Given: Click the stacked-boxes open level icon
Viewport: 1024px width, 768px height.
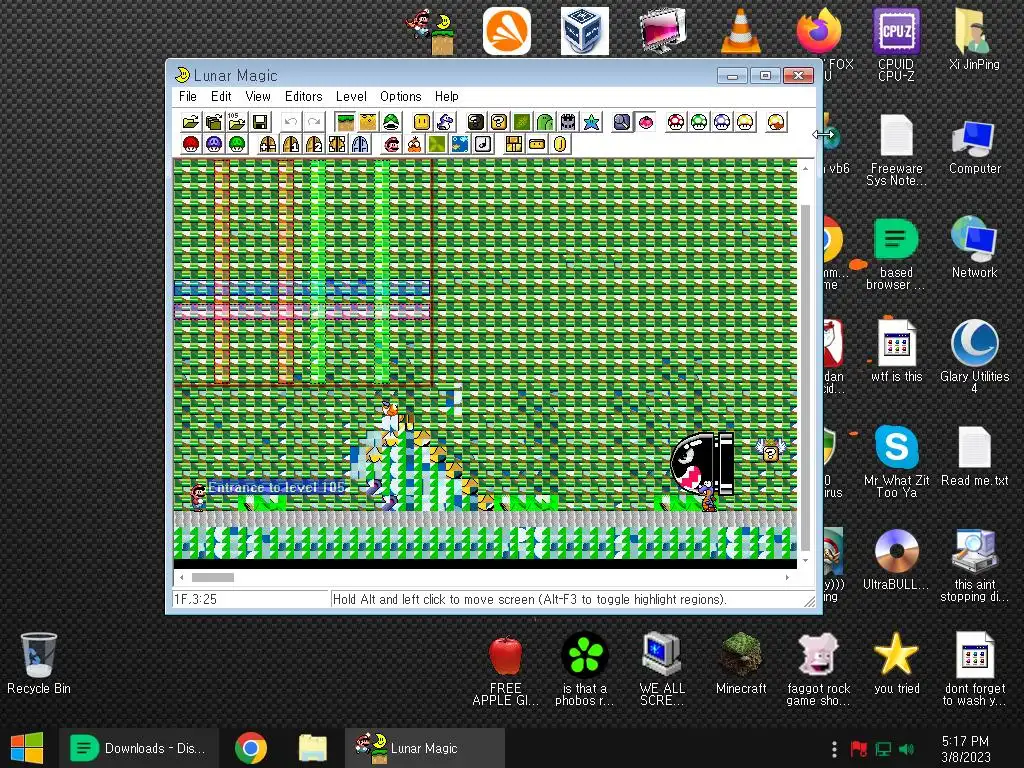Looking at the screenshot, I should (214, 122).
